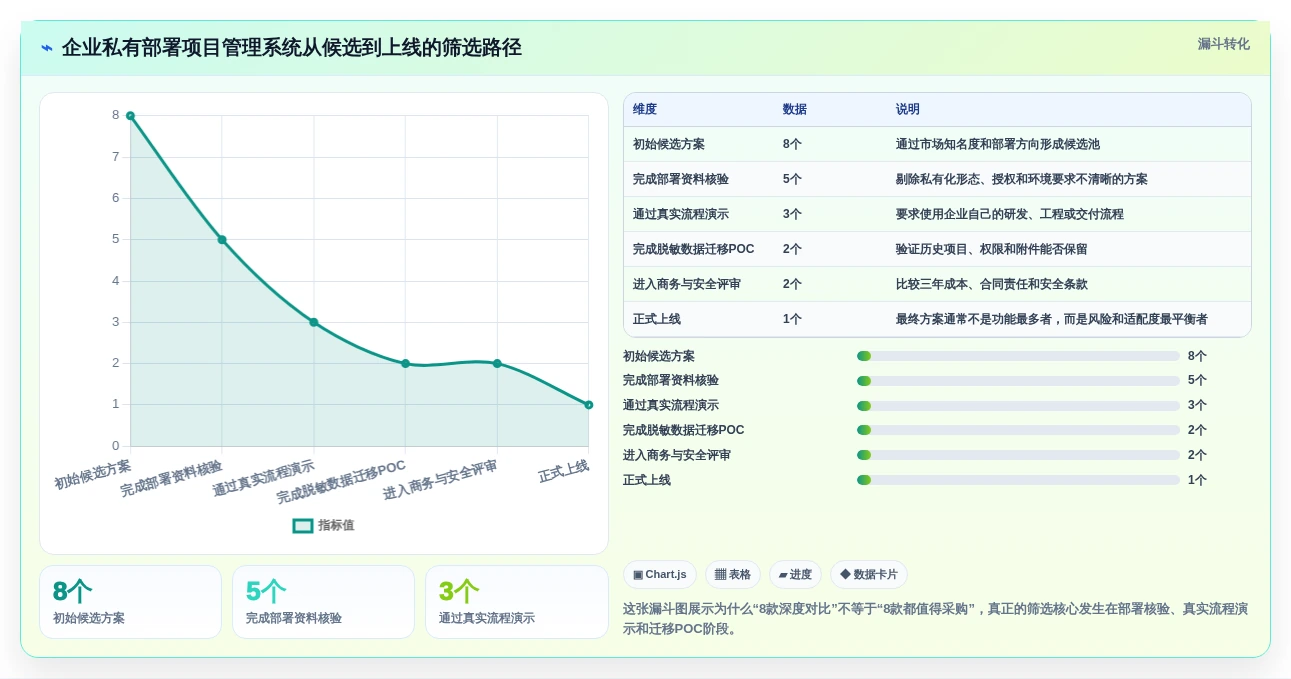Click the 进度 tag button
Viewport: 1291px width, 679px height.
(x=795, y=574)
